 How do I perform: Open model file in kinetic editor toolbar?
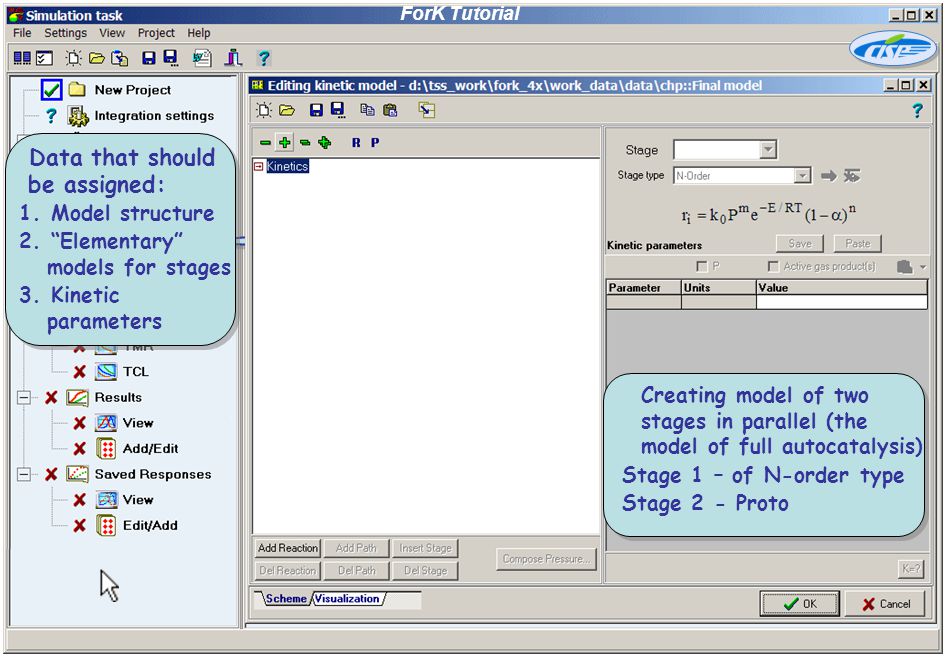(287, 110)
